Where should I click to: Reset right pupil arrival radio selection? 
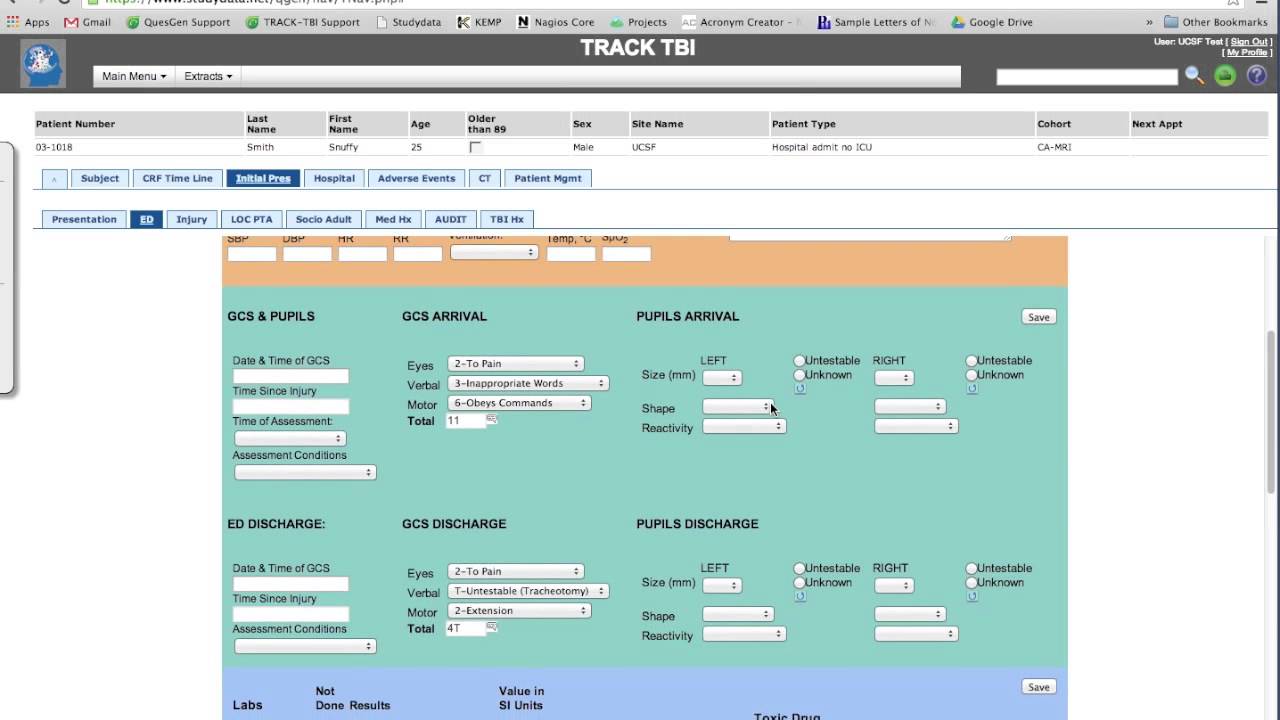[972, 389]
